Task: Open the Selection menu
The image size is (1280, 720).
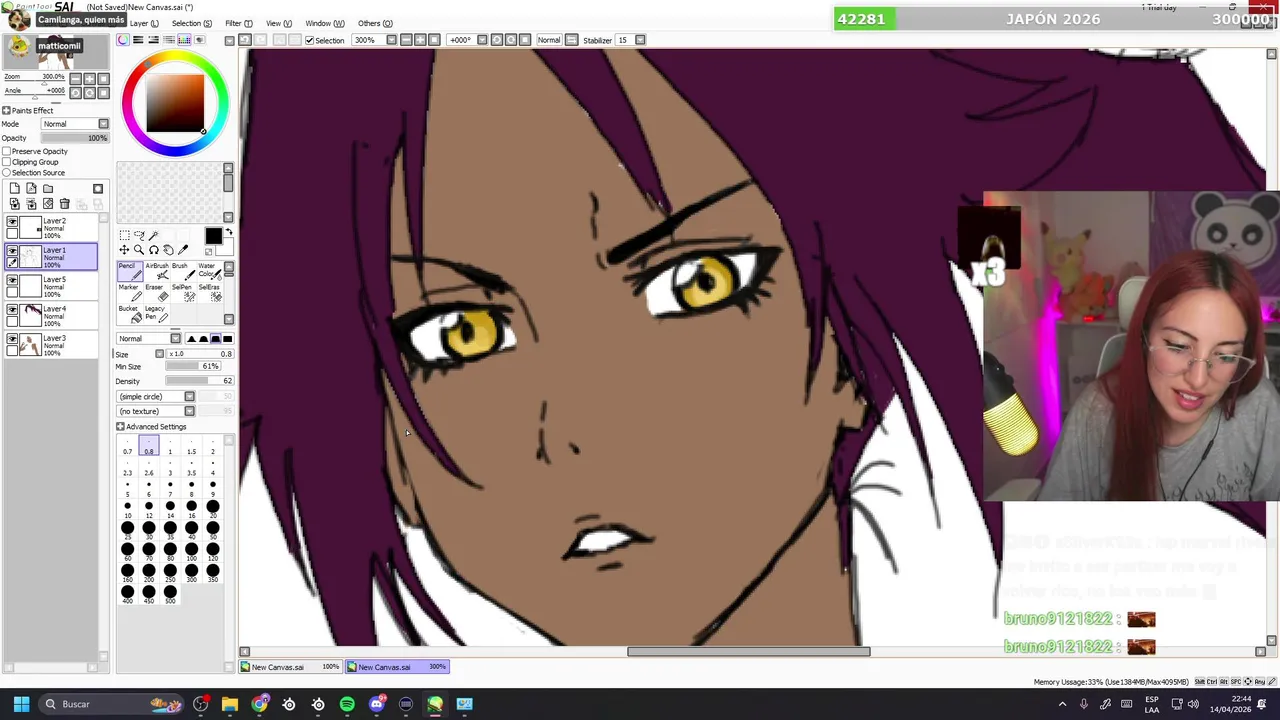Action: (x=191, y=23)
